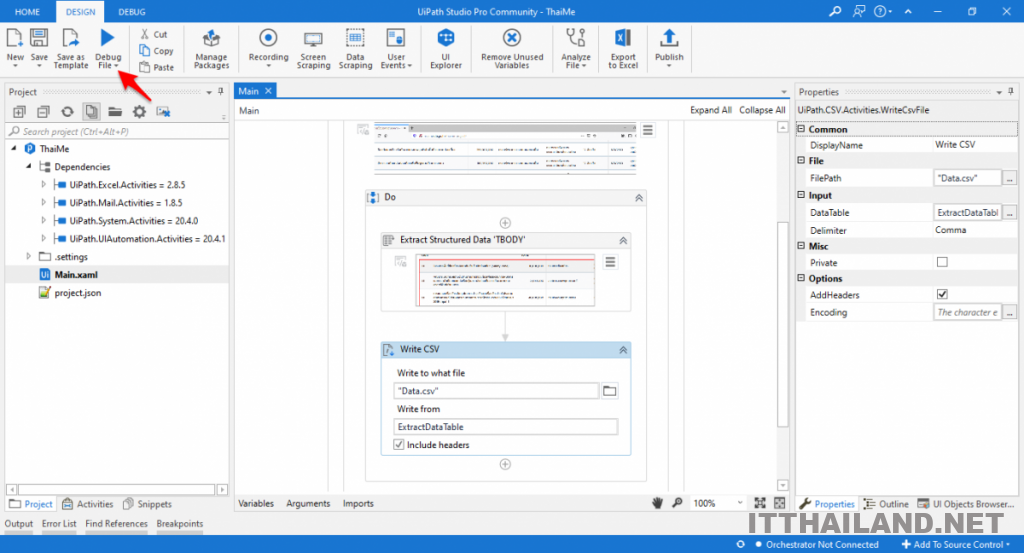Click Copy in the ribbon
Screen dimensions: 1024x553
pyautogui.click(x=157, y=51)
